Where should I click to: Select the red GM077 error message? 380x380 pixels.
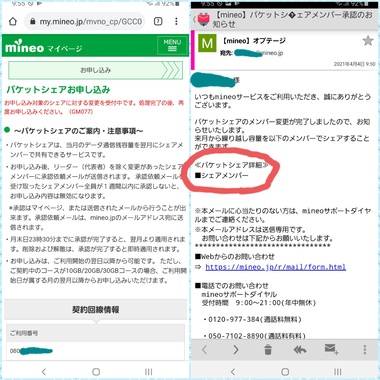(94, 107)
